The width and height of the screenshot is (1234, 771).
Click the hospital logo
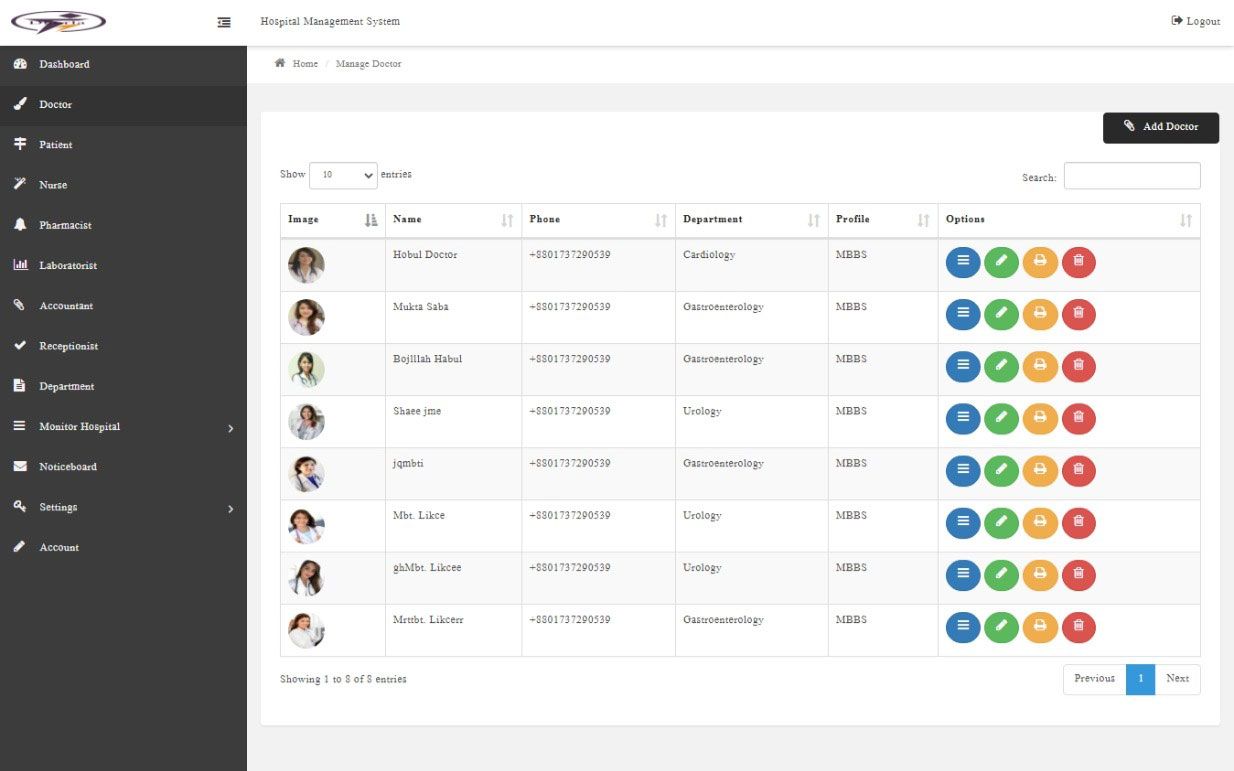click(58, 22)
